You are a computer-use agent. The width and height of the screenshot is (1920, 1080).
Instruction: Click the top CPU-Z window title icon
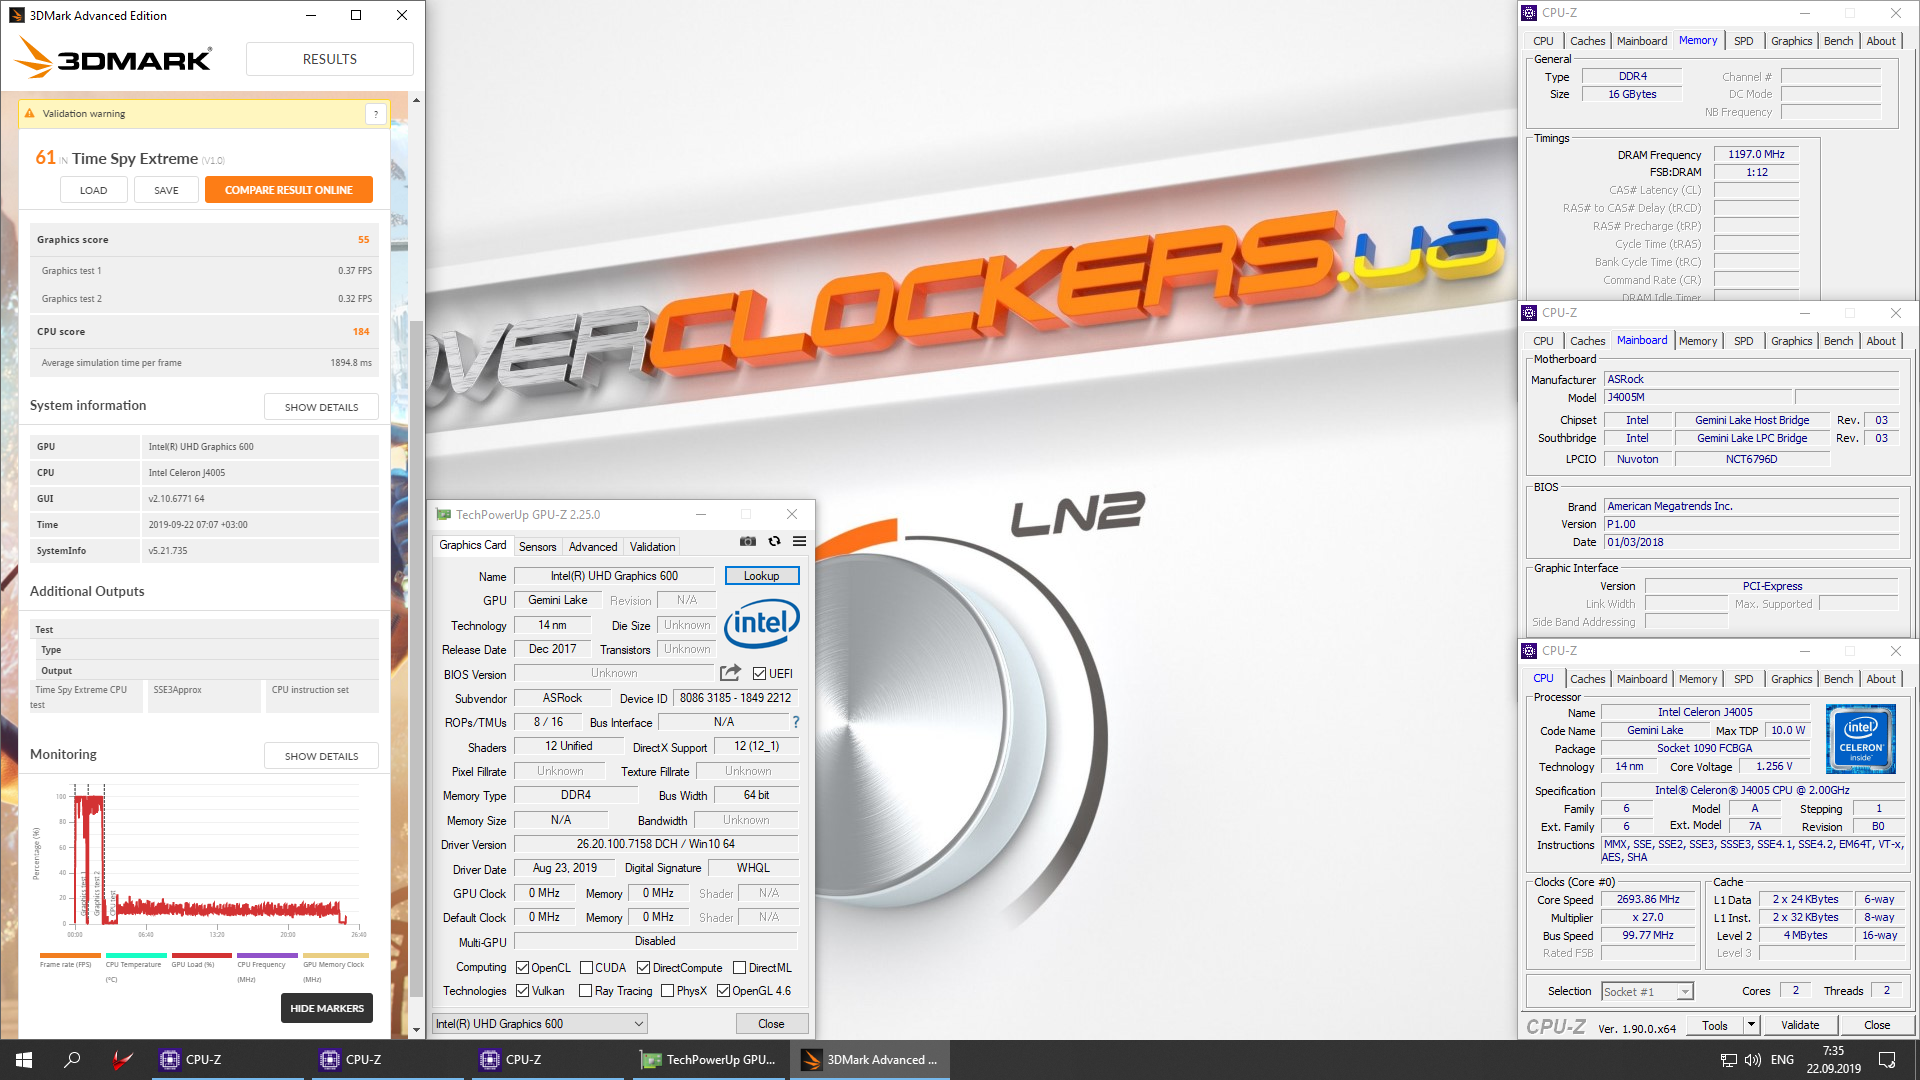click(1529, 13)
